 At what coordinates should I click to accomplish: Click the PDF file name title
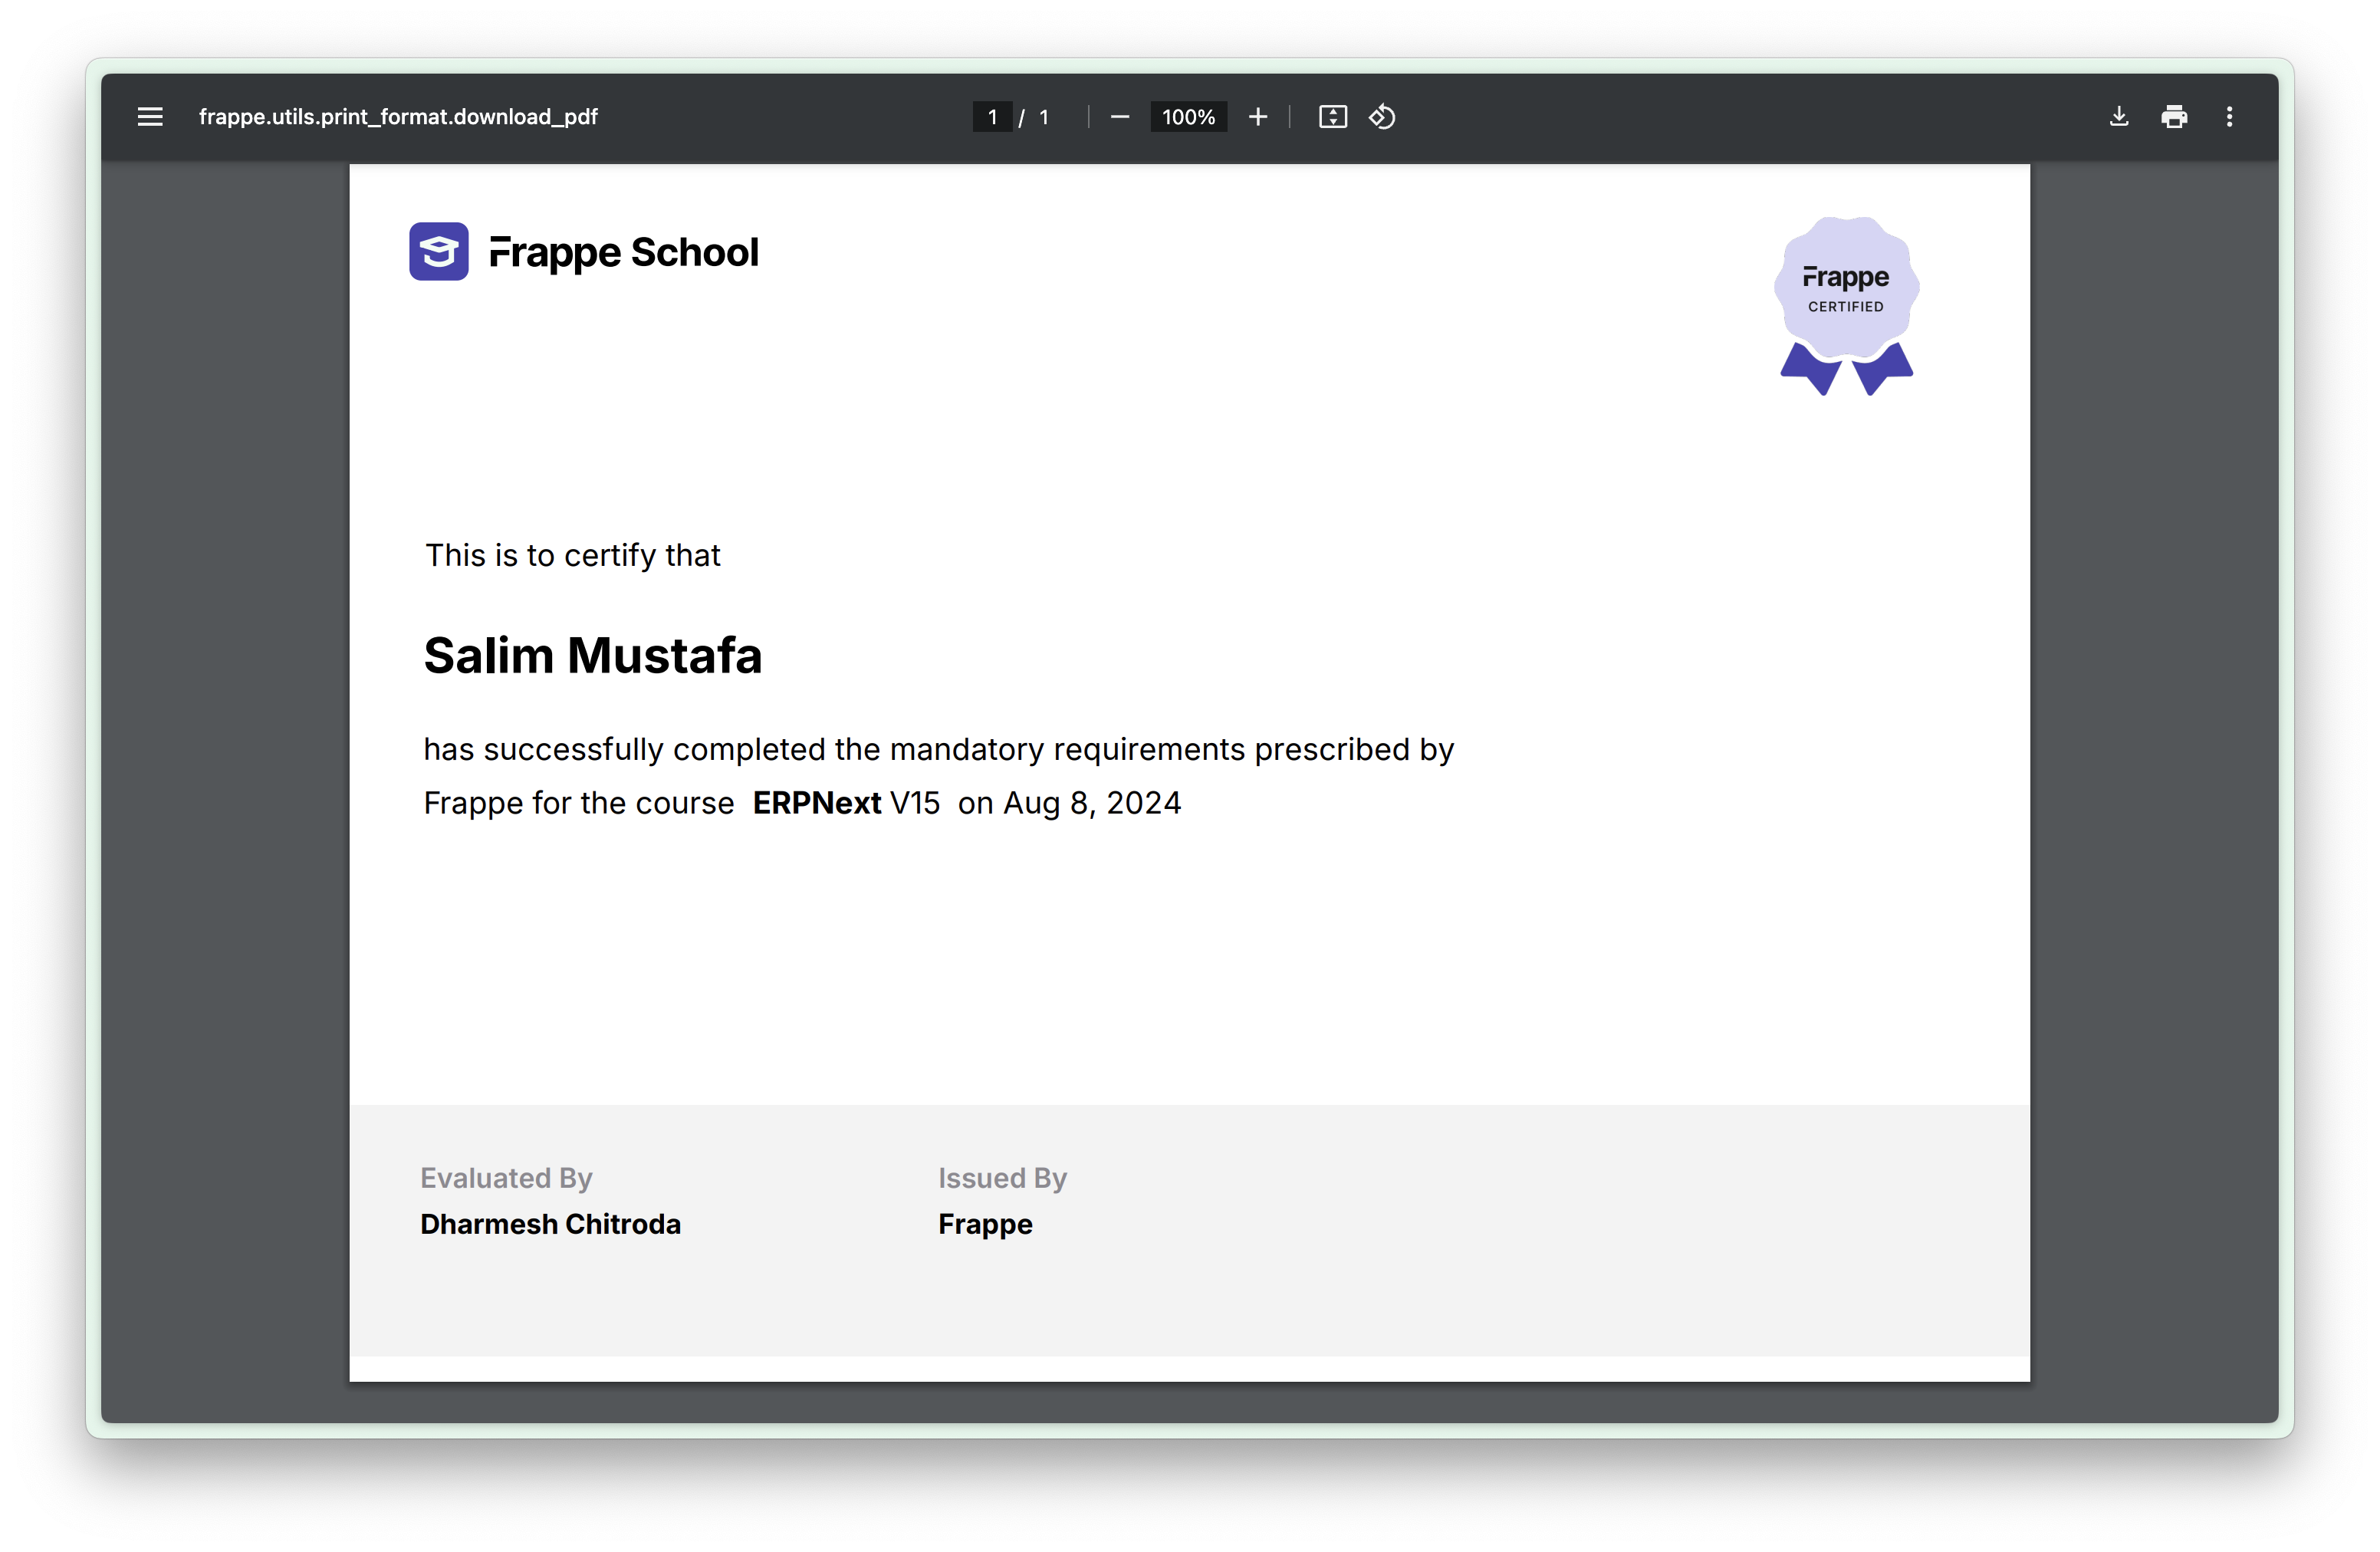click(398, 117)
